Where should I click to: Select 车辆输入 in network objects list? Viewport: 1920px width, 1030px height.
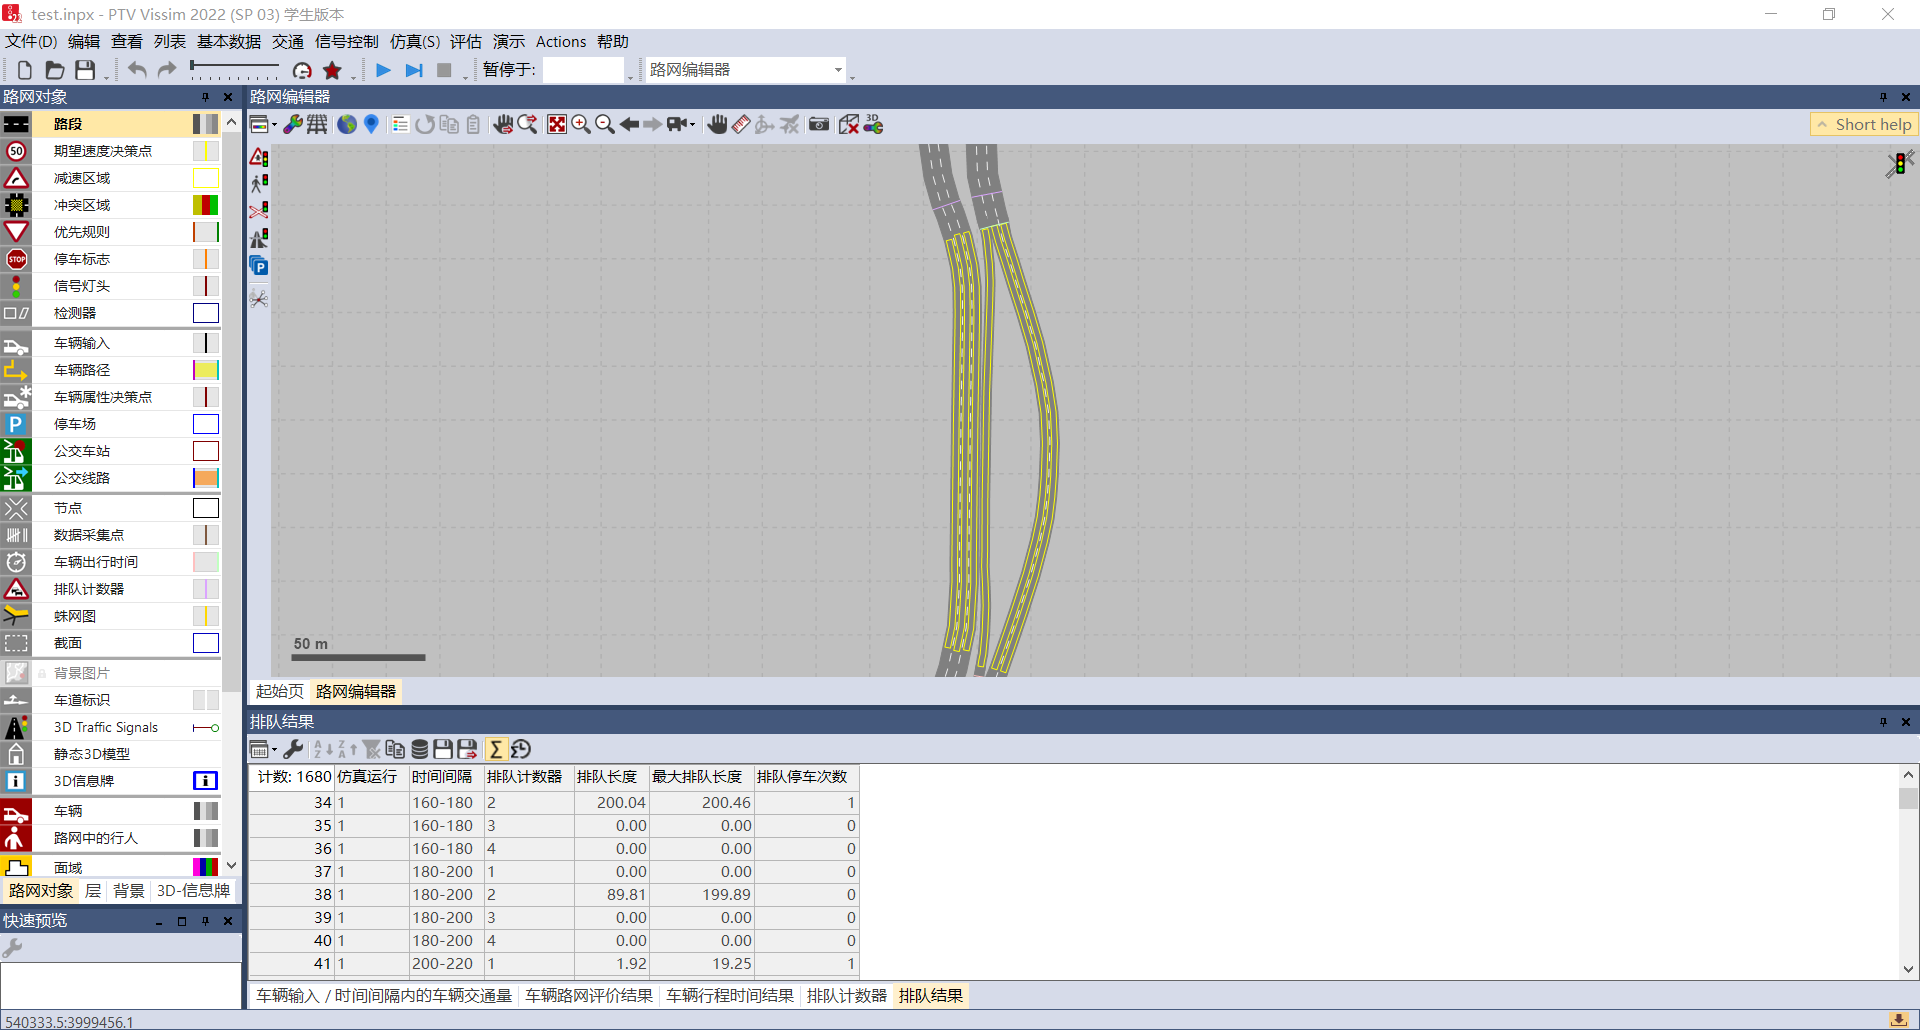(82, 343)
